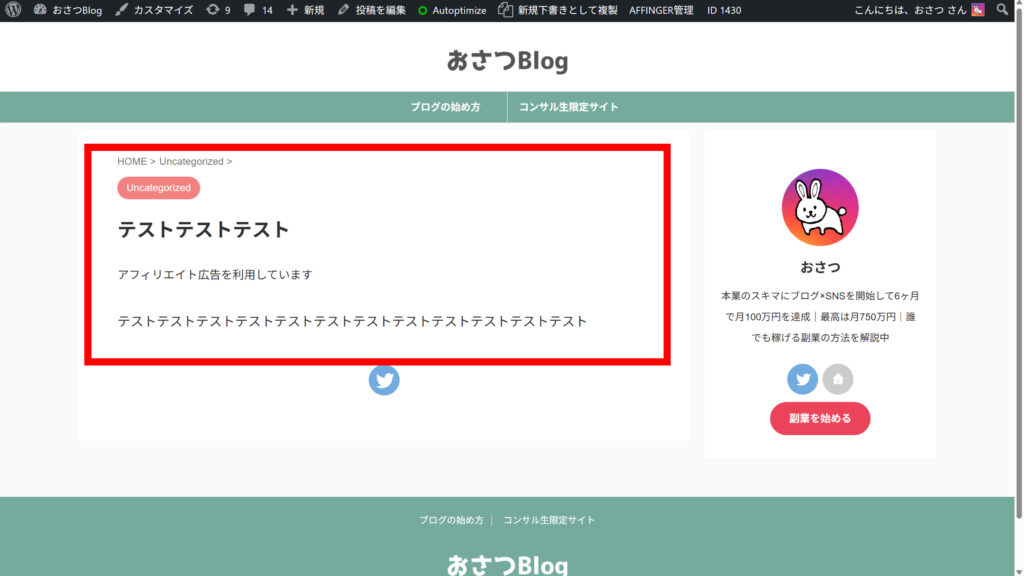This screenshot has height=576, width=1024.
Task: Open the コンサル生限定サイト footer link
Action: (549, 520)
